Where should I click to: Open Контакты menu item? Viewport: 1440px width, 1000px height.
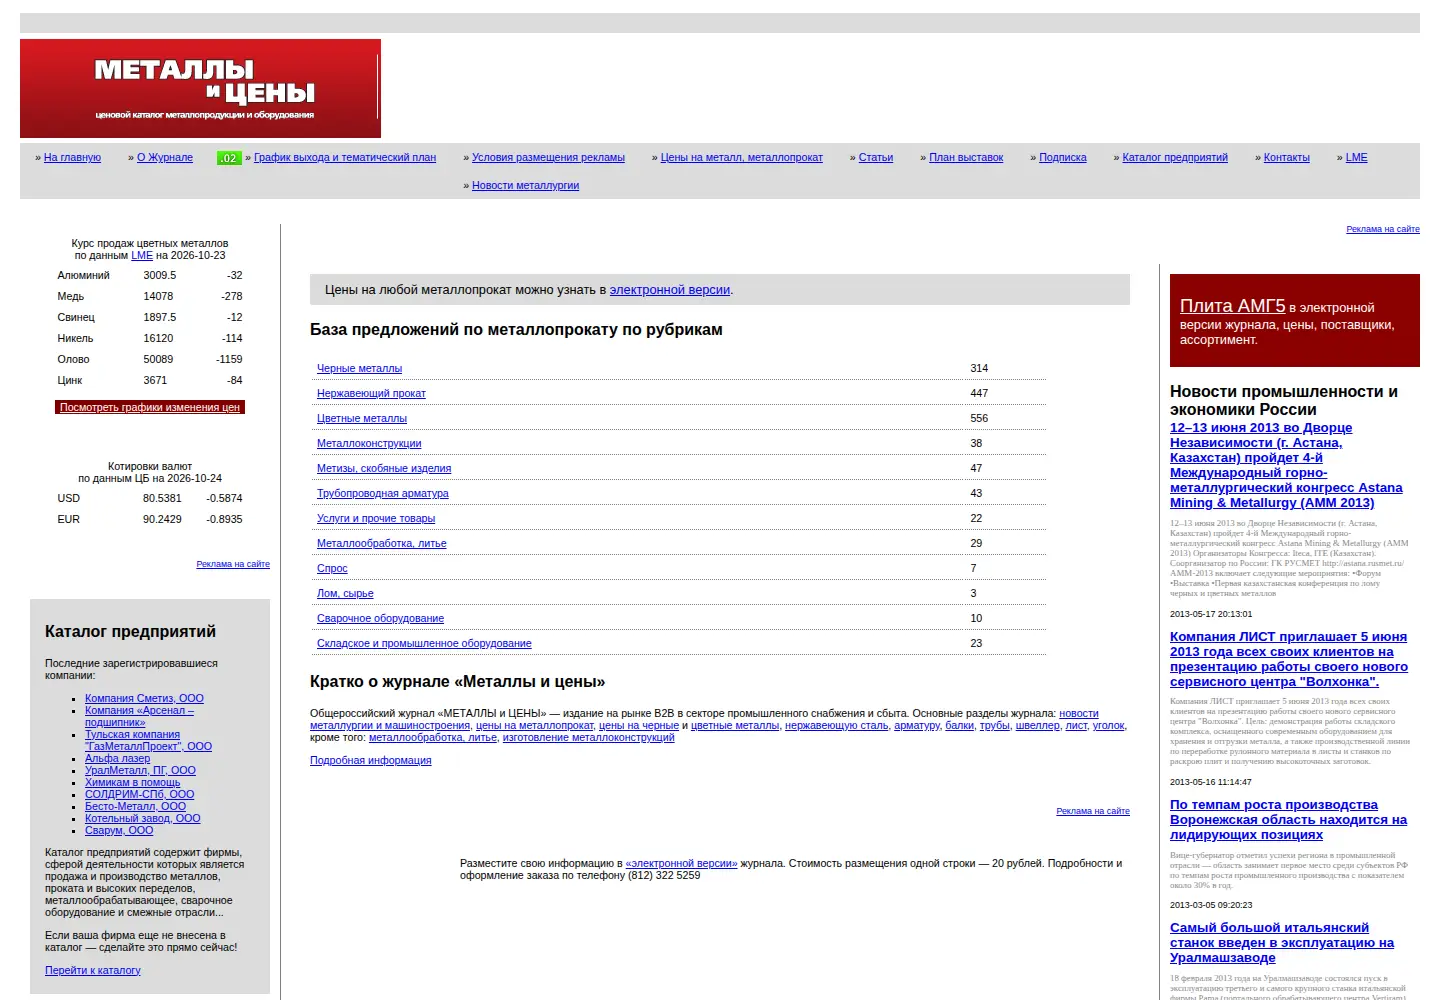tap(1287, 158)
